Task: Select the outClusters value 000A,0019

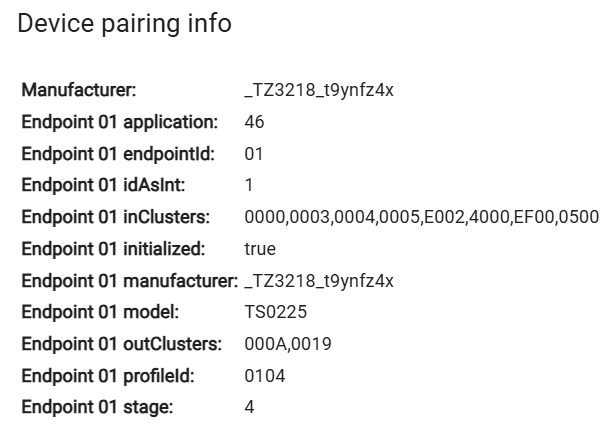Action: pos(288,344)
